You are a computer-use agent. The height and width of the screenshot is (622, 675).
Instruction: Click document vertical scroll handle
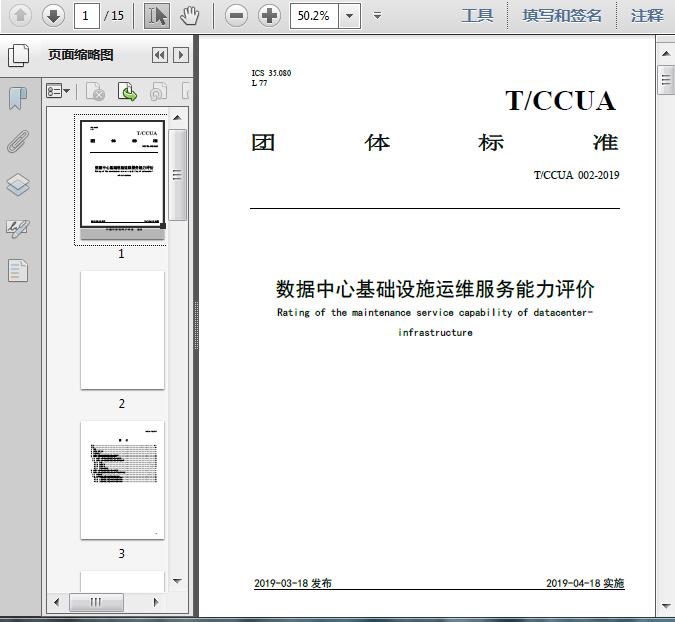pos(666,80)
